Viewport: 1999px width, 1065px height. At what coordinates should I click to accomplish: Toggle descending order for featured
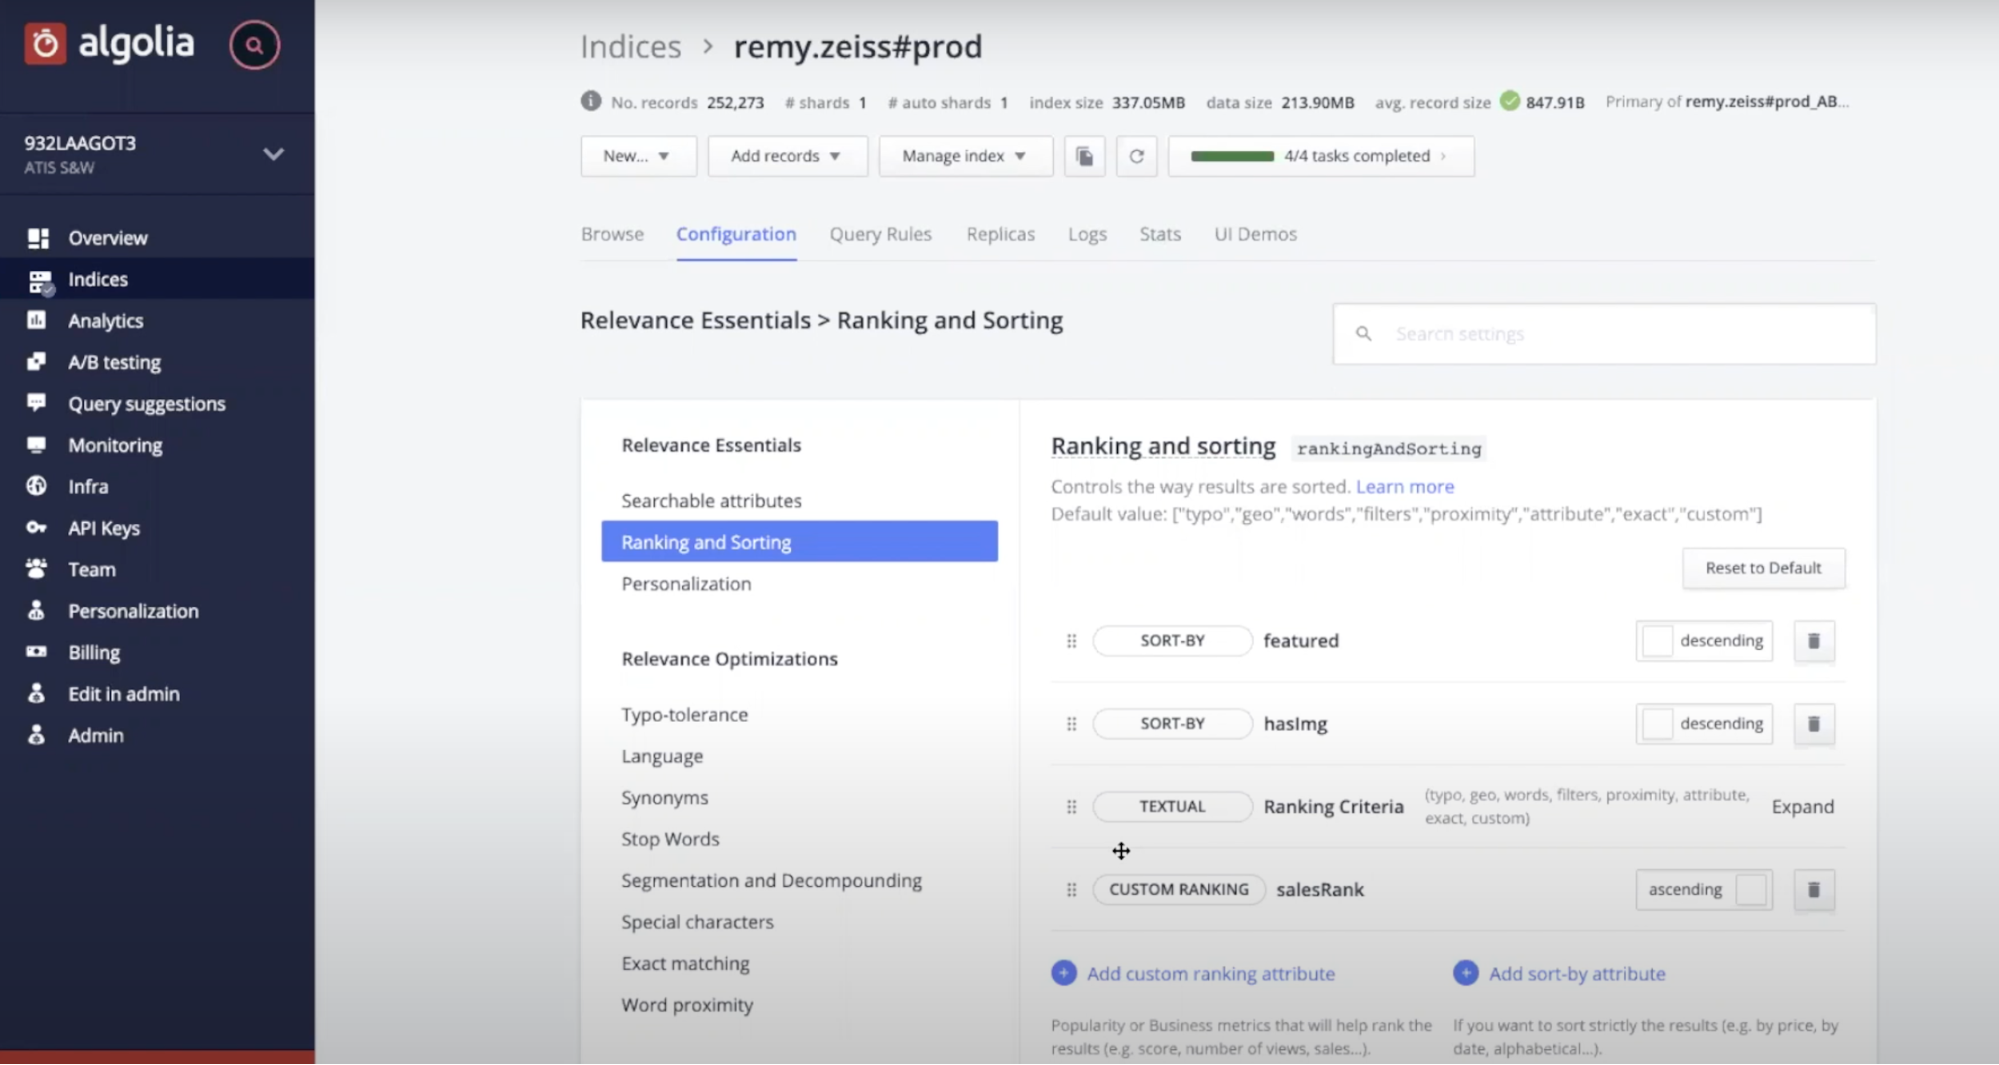(x=1704, y=641)
